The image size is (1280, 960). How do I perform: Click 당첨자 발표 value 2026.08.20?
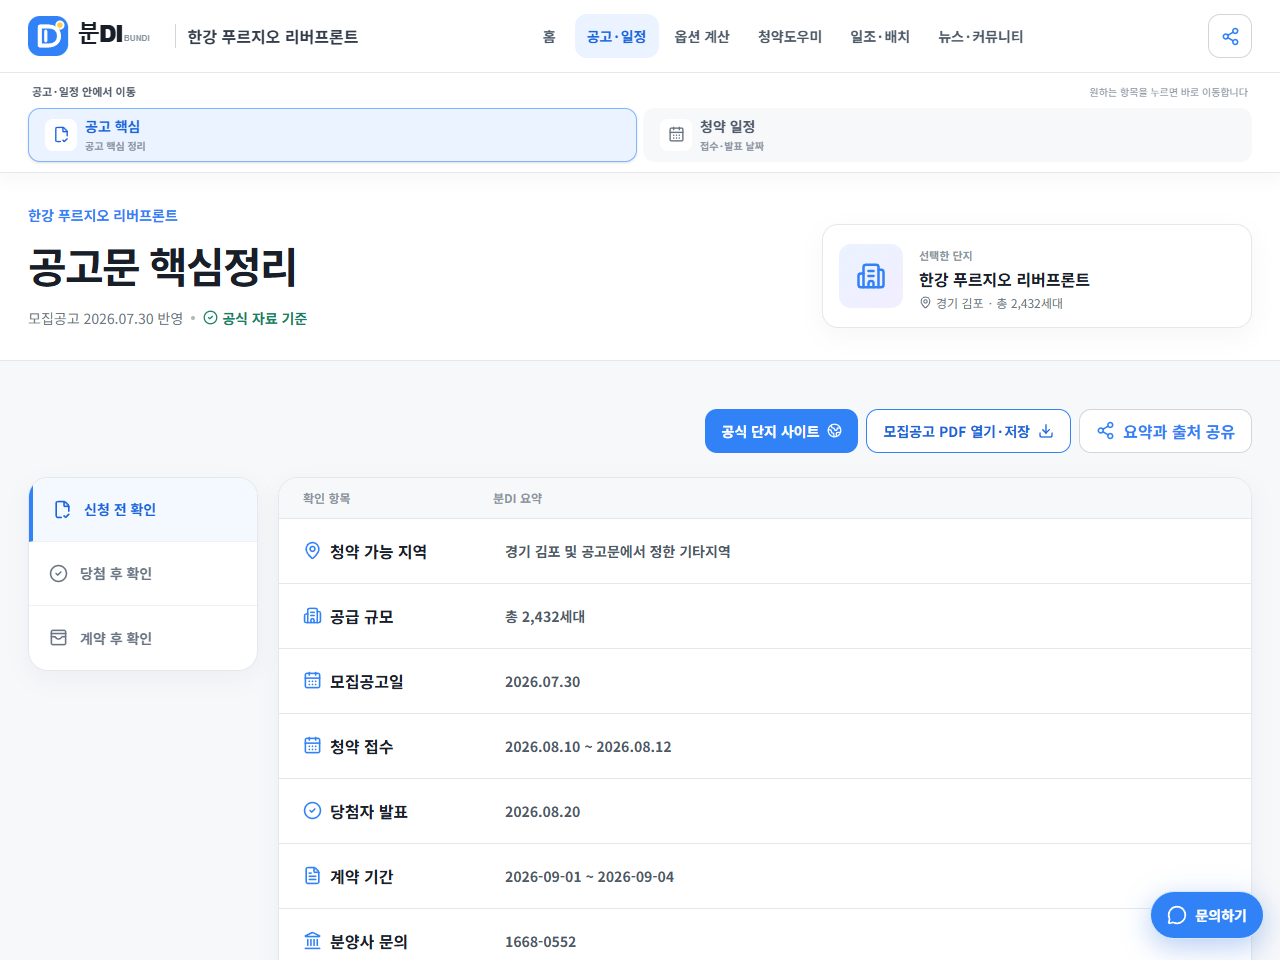542,811
